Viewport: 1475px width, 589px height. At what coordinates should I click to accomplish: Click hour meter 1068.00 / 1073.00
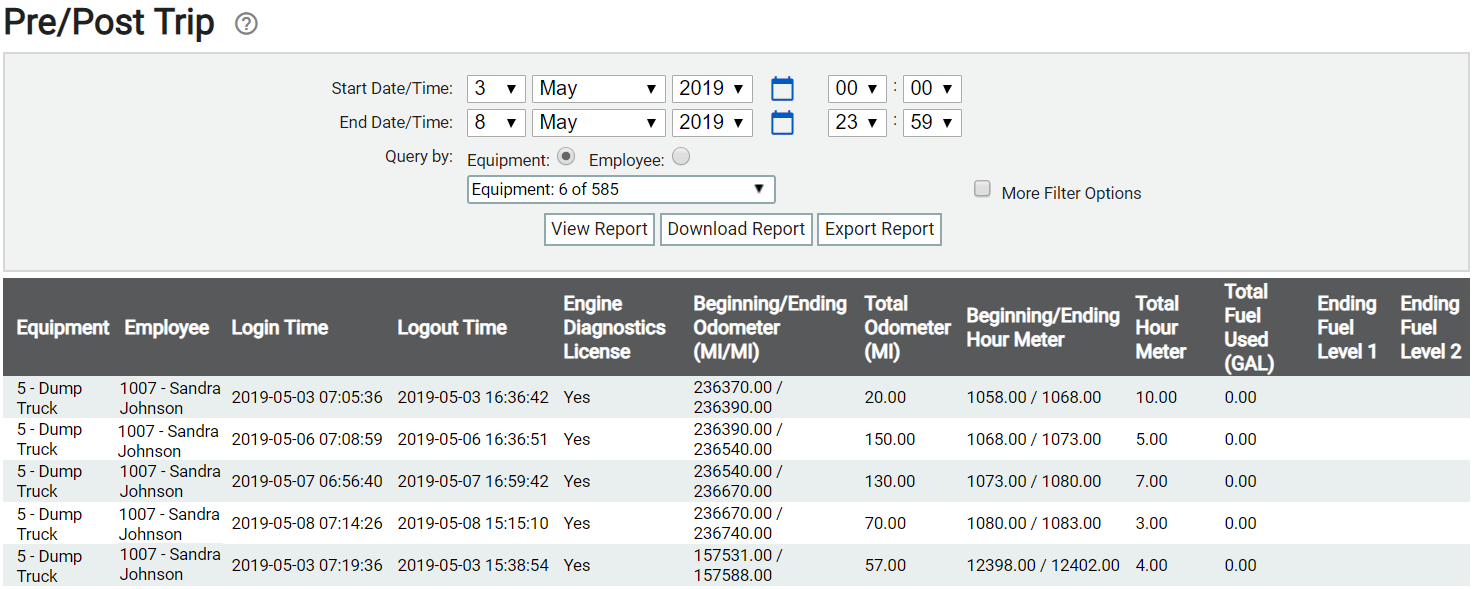pos(1034,440)
